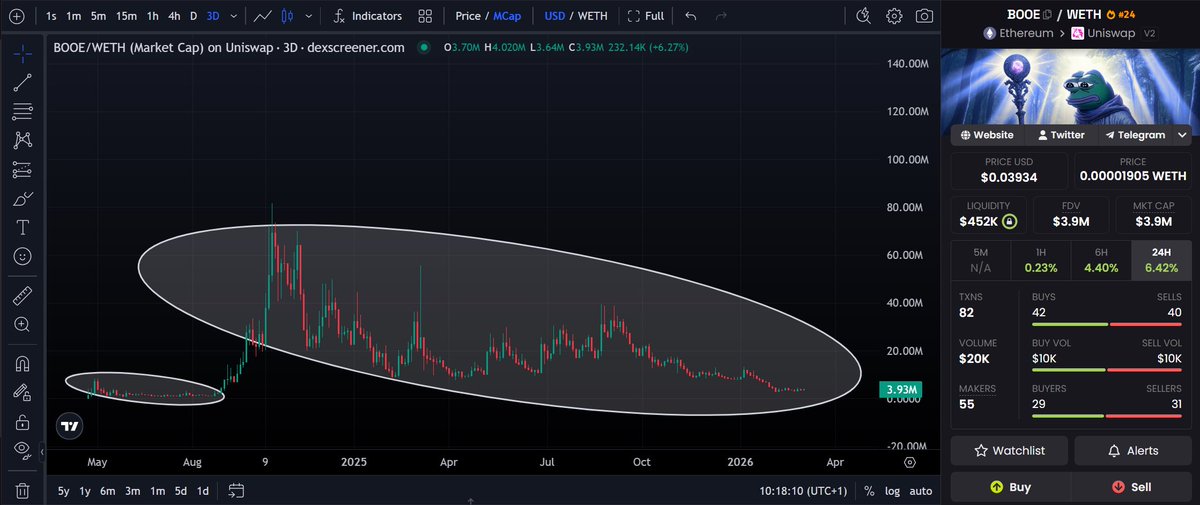Select the brush drawing tool

pos(22,198)
